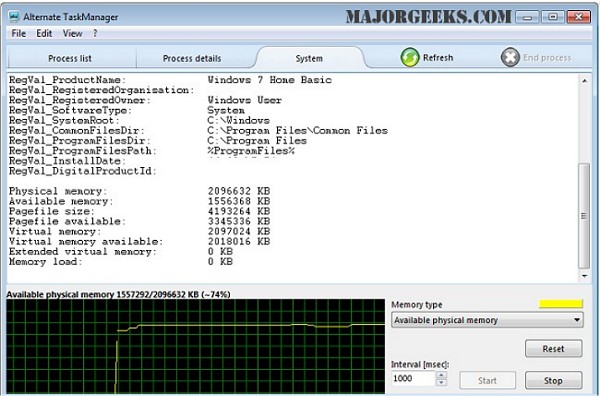This screenshot has width=600, height=396.
Task: Minimize the Alternate TaskManager window
Action: [527, 17]
